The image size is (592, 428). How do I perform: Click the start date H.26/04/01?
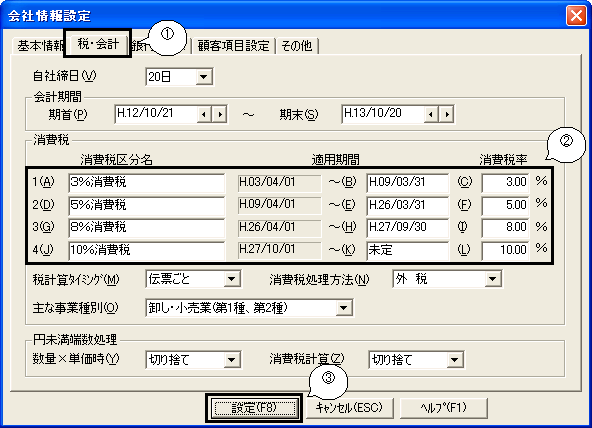(279, 228)
